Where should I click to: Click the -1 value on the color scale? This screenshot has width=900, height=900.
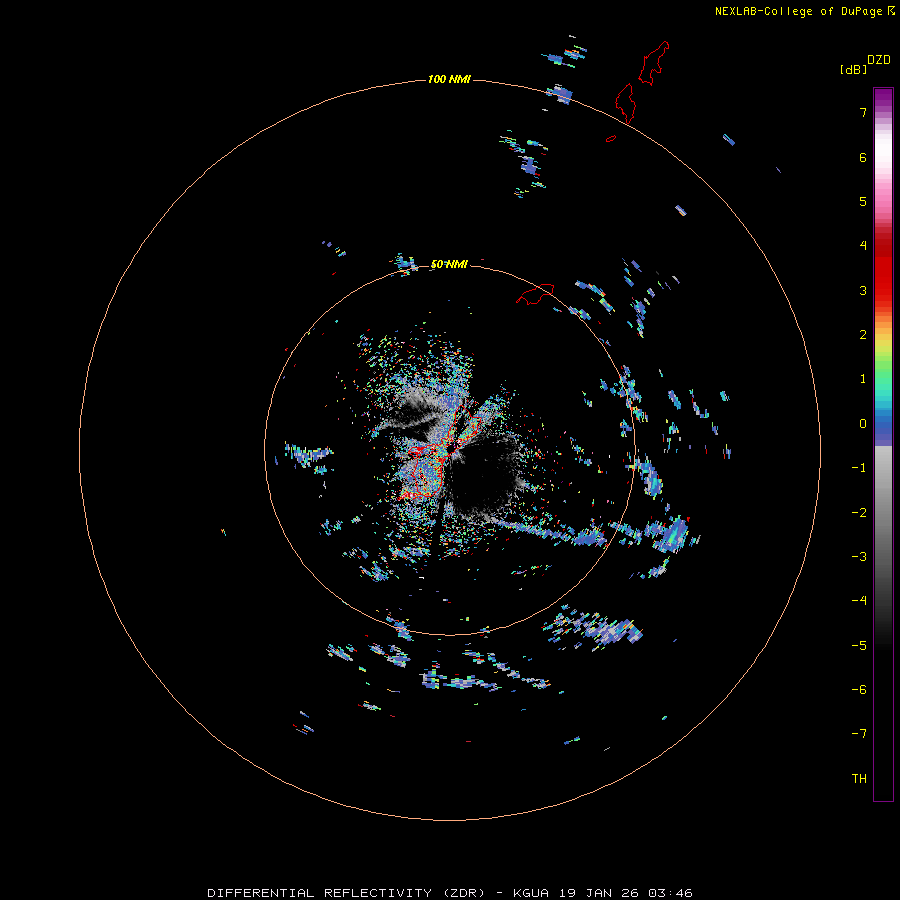[x=859, y=468]
